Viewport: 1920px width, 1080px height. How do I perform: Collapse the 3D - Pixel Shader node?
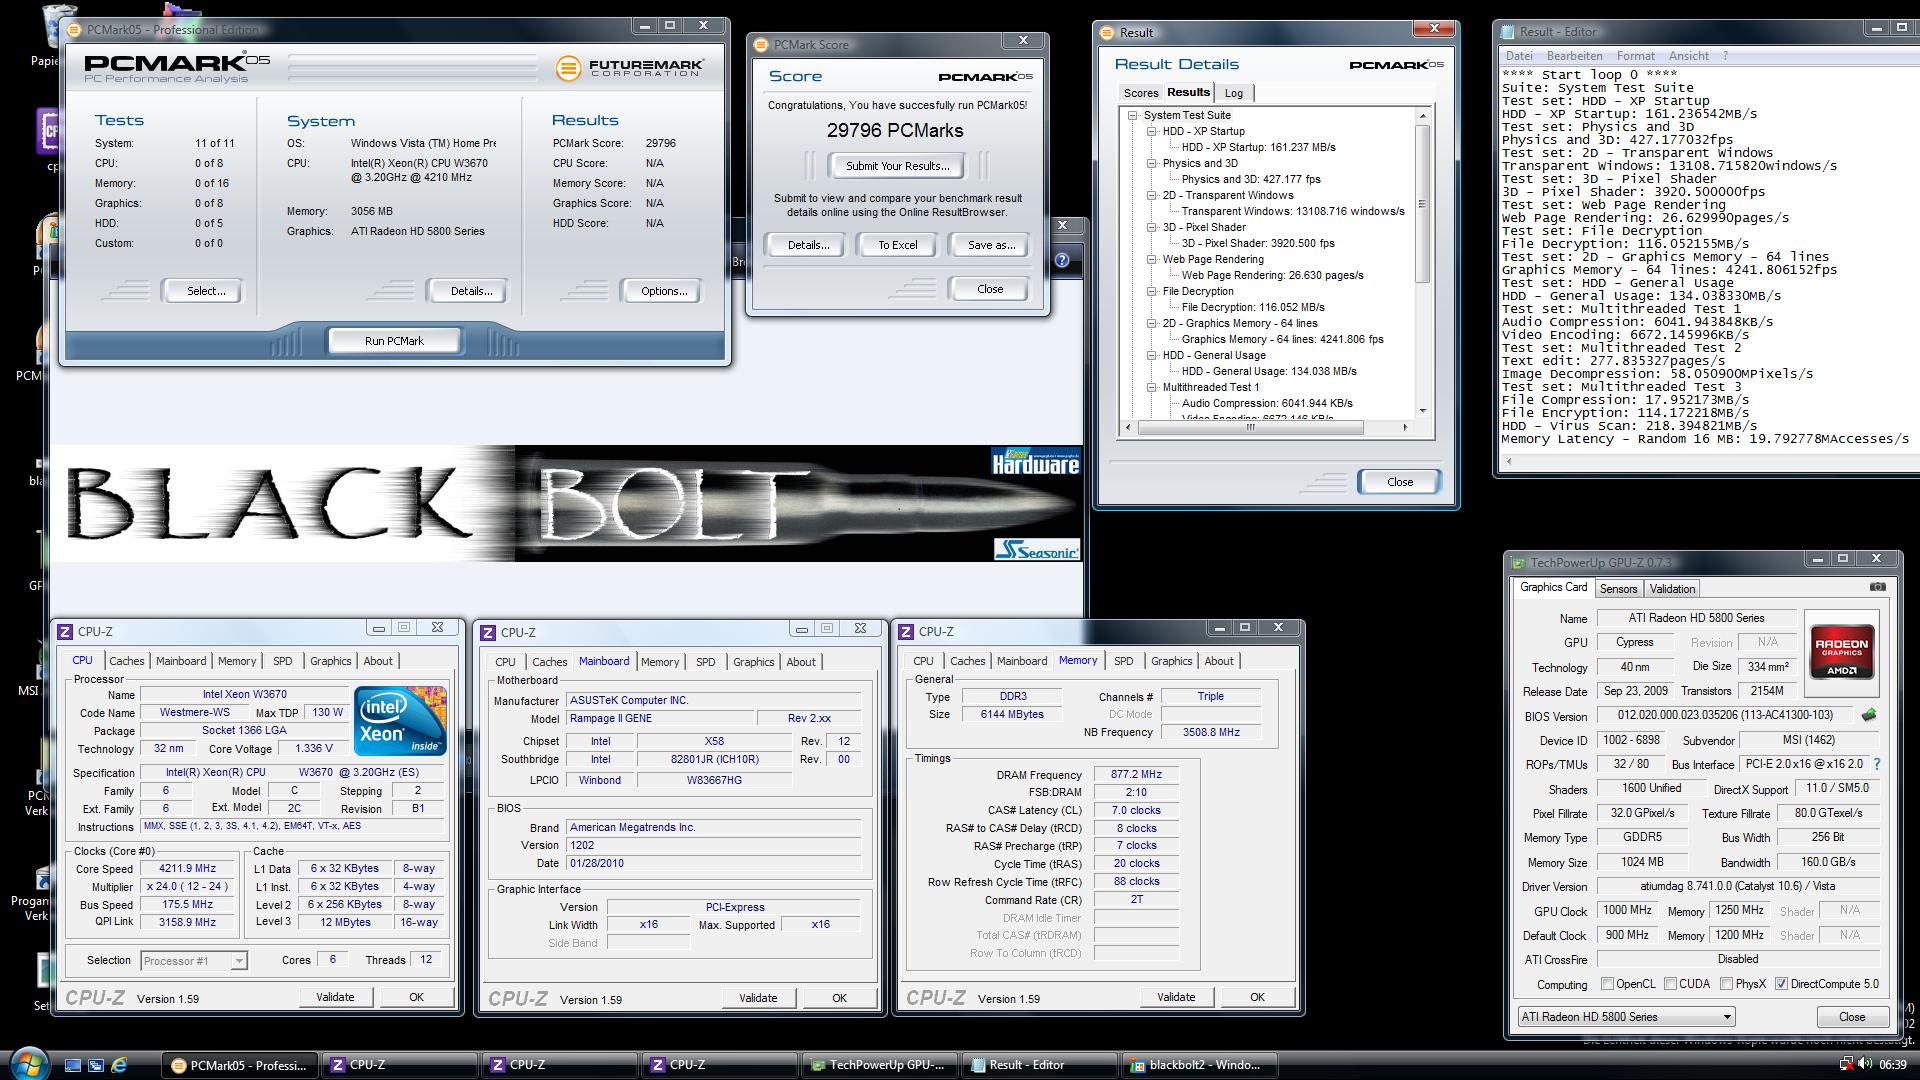pos(1152,227)
